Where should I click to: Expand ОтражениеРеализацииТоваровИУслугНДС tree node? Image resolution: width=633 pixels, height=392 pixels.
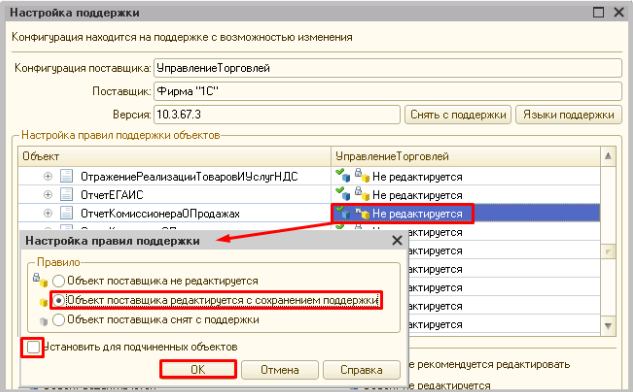tap(48, 176)
